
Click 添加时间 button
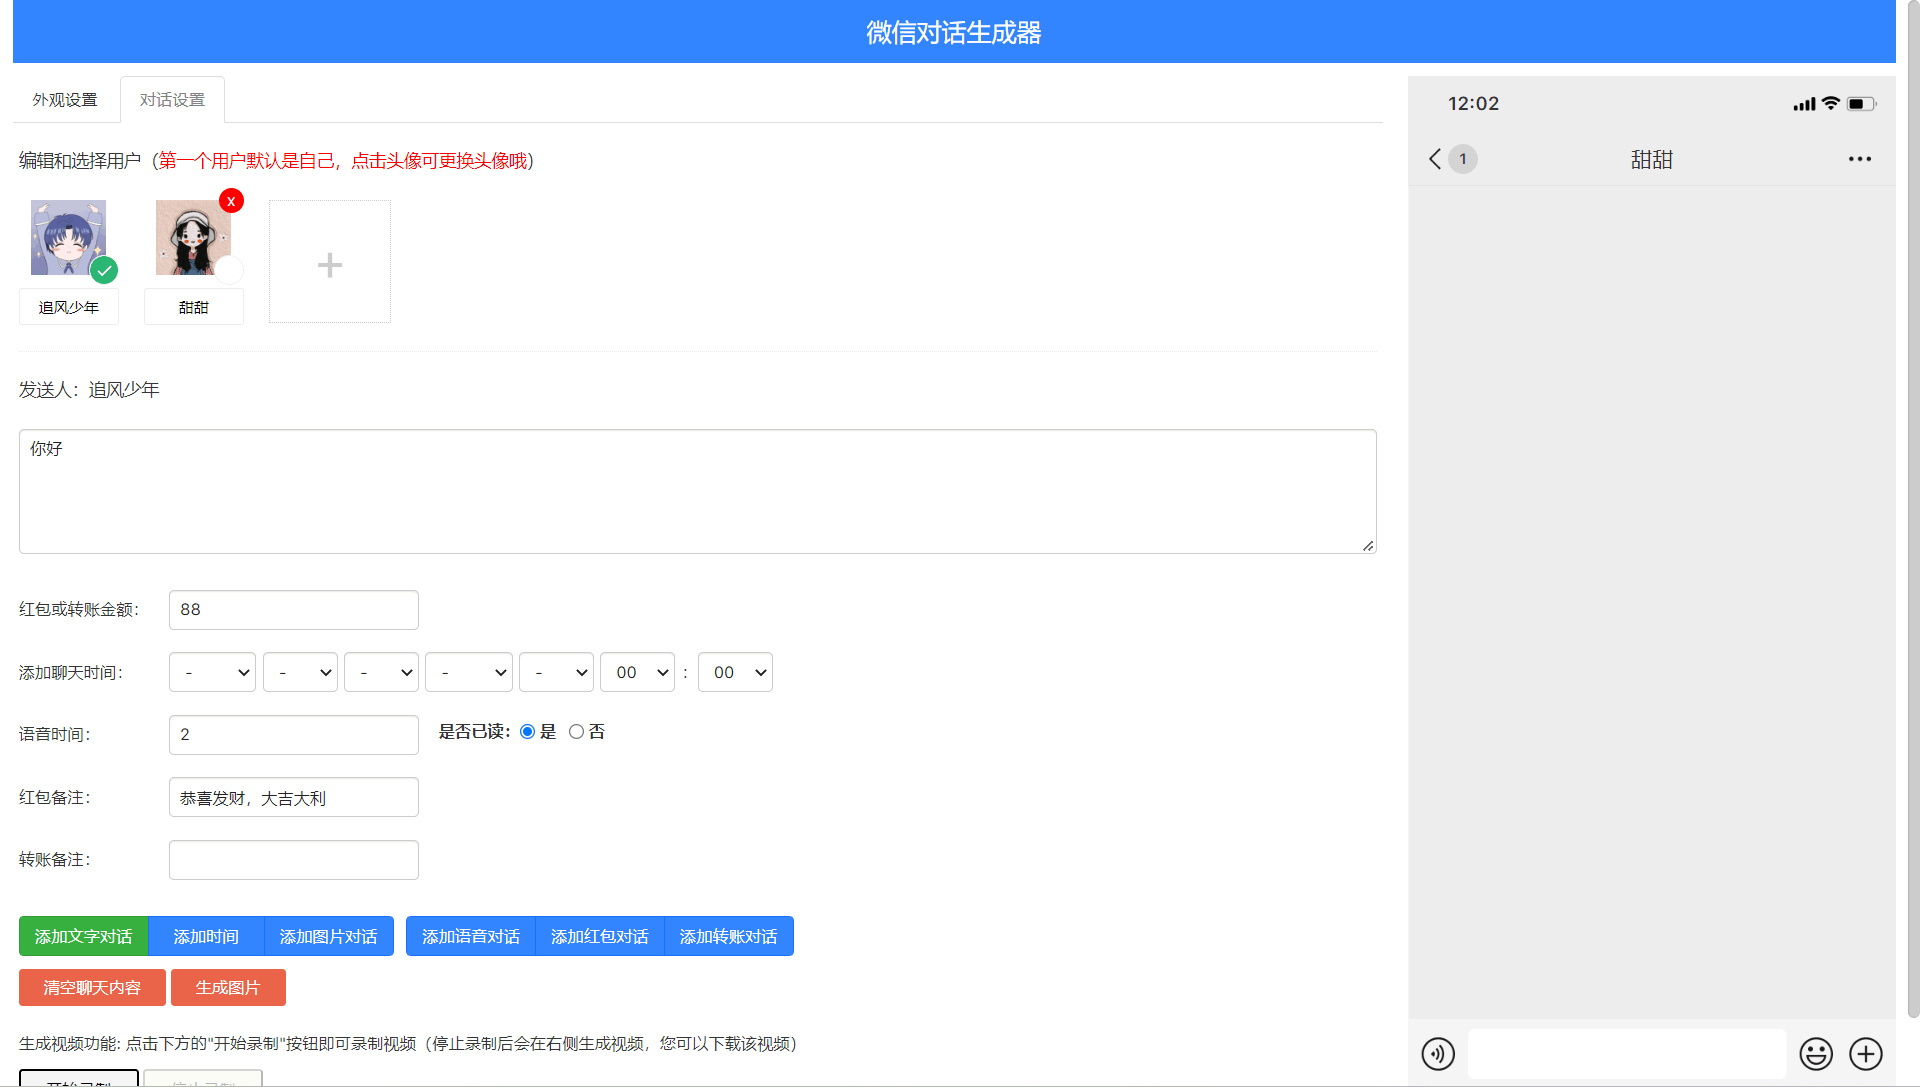point(206,936)
